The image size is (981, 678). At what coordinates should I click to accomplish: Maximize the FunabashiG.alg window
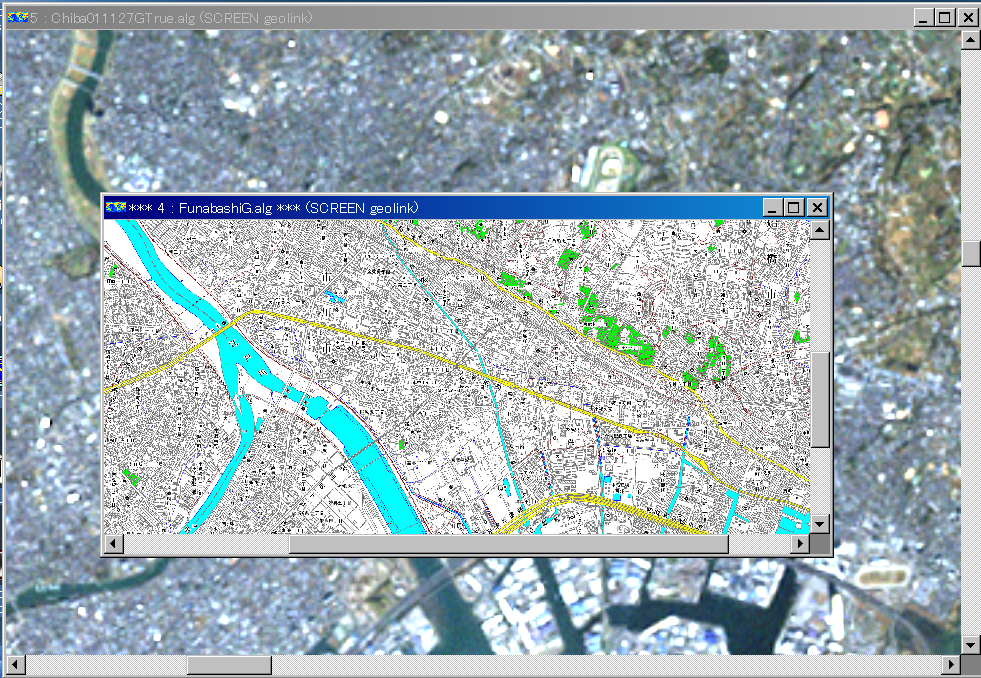click(794, 208)
